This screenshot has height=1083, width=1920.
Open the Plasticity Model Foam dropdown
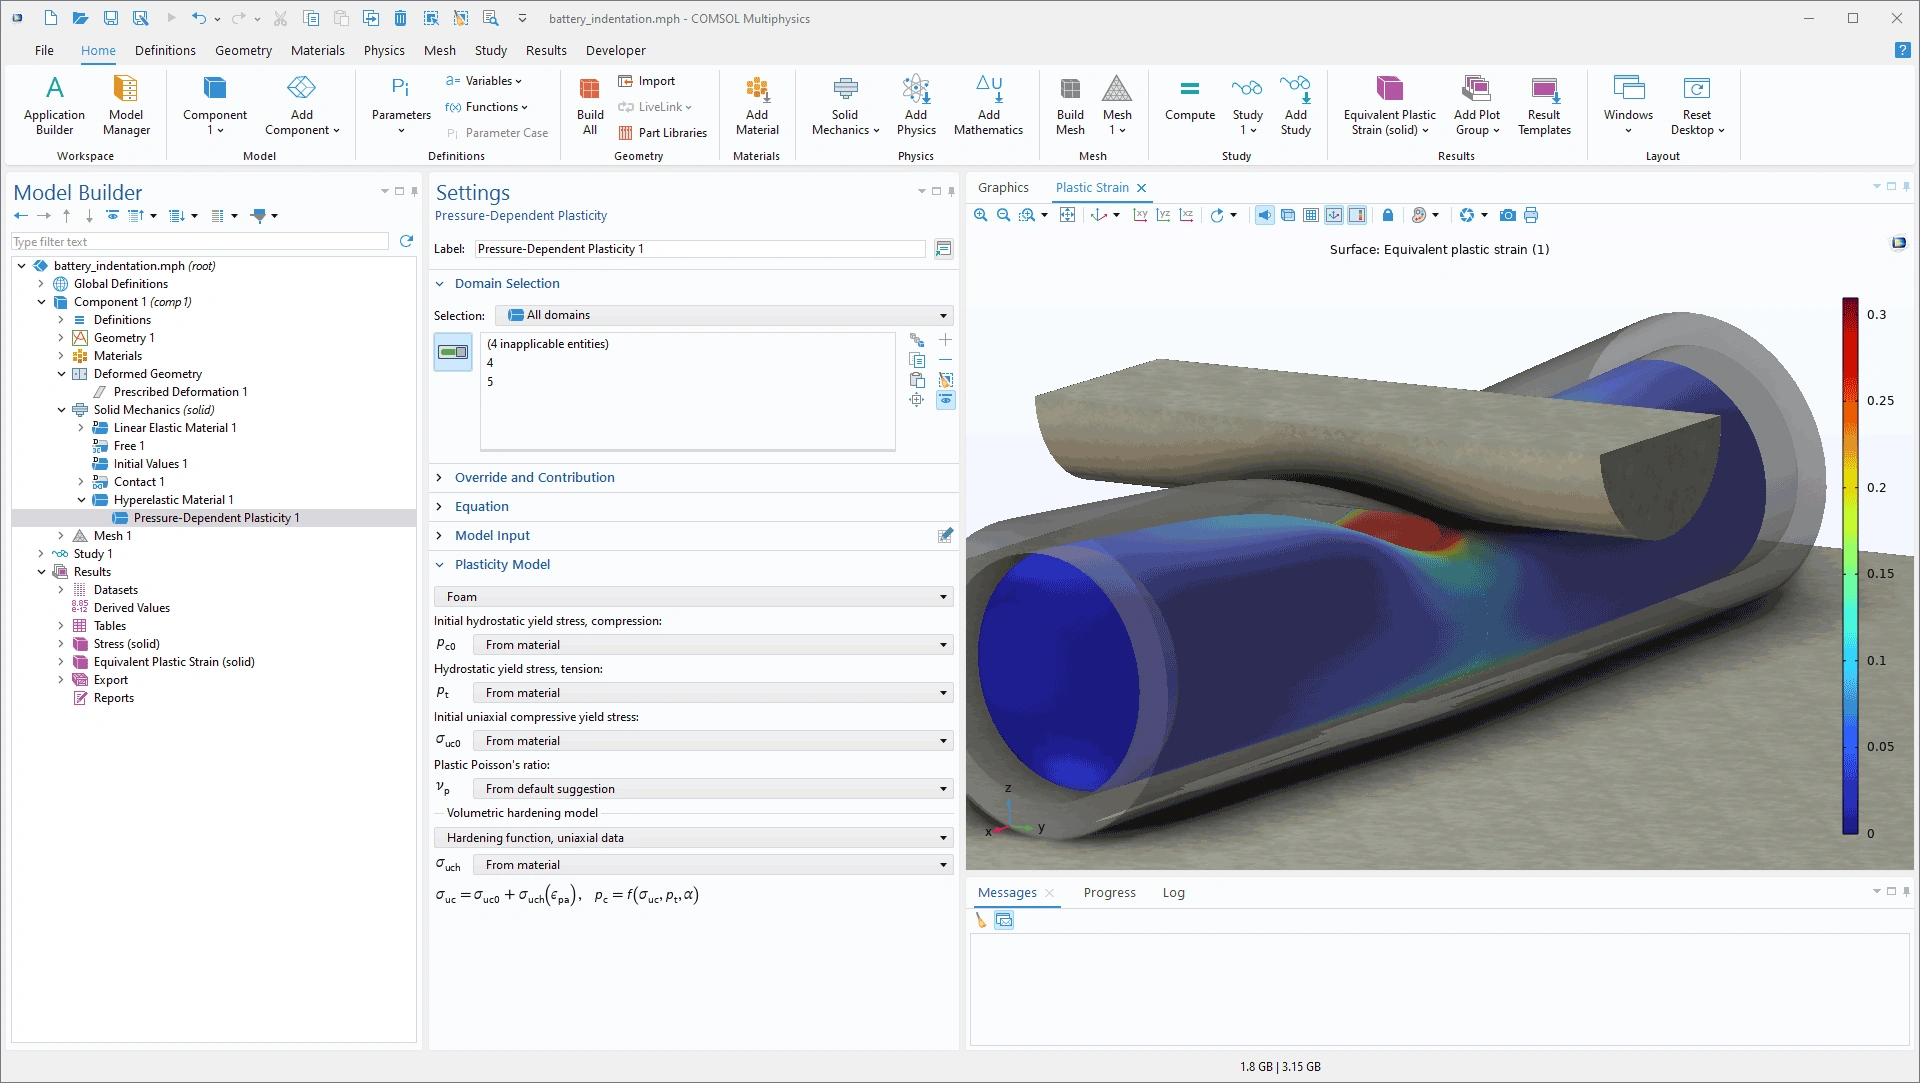[x=692, y=597]
